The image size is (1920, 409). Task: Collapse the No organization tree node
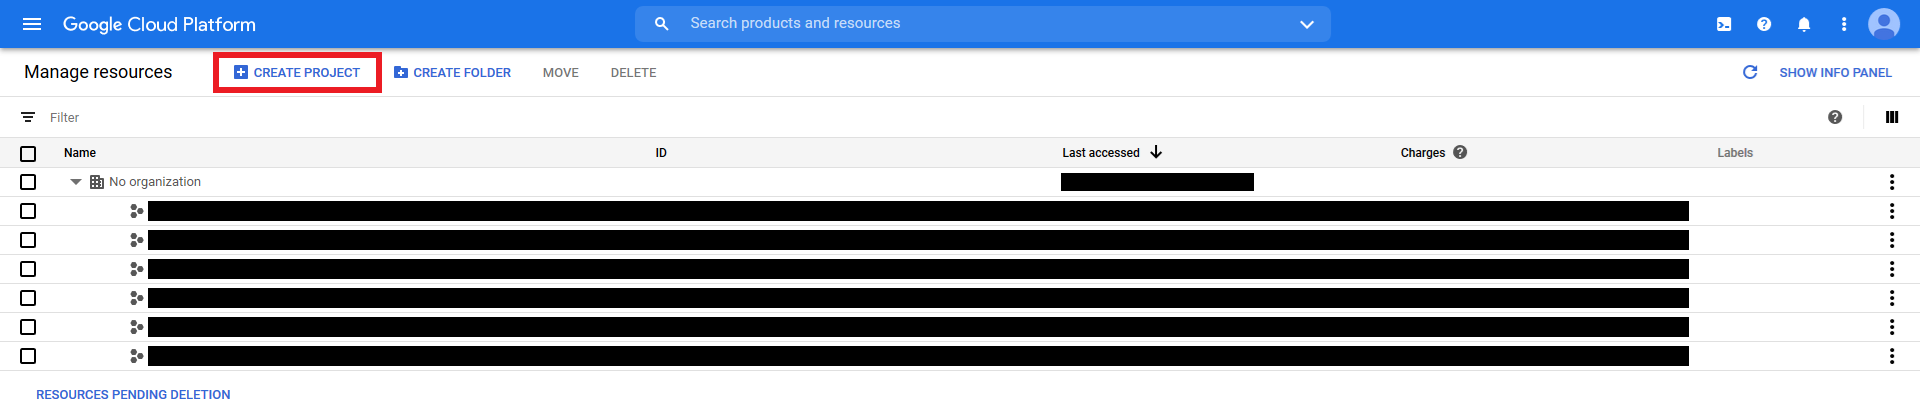(76, 182)
